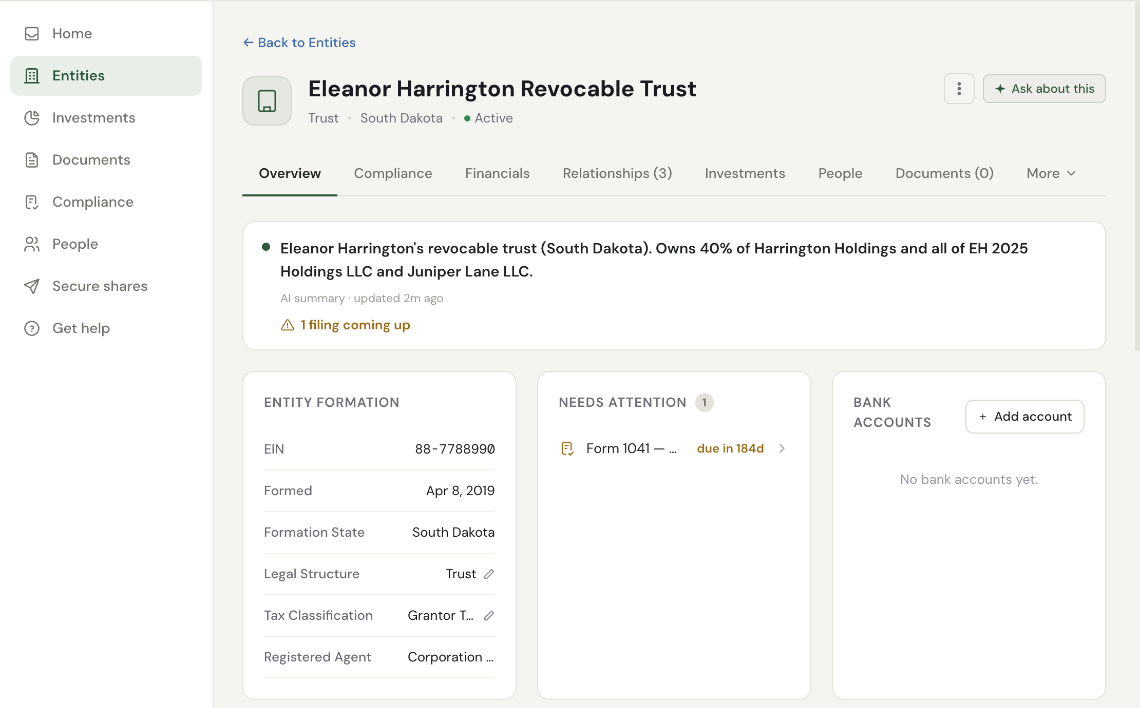Screen dimensions: 1140x708
Task: Click the Eleanor Harrington Revocable Trust title
Action: 502,89
